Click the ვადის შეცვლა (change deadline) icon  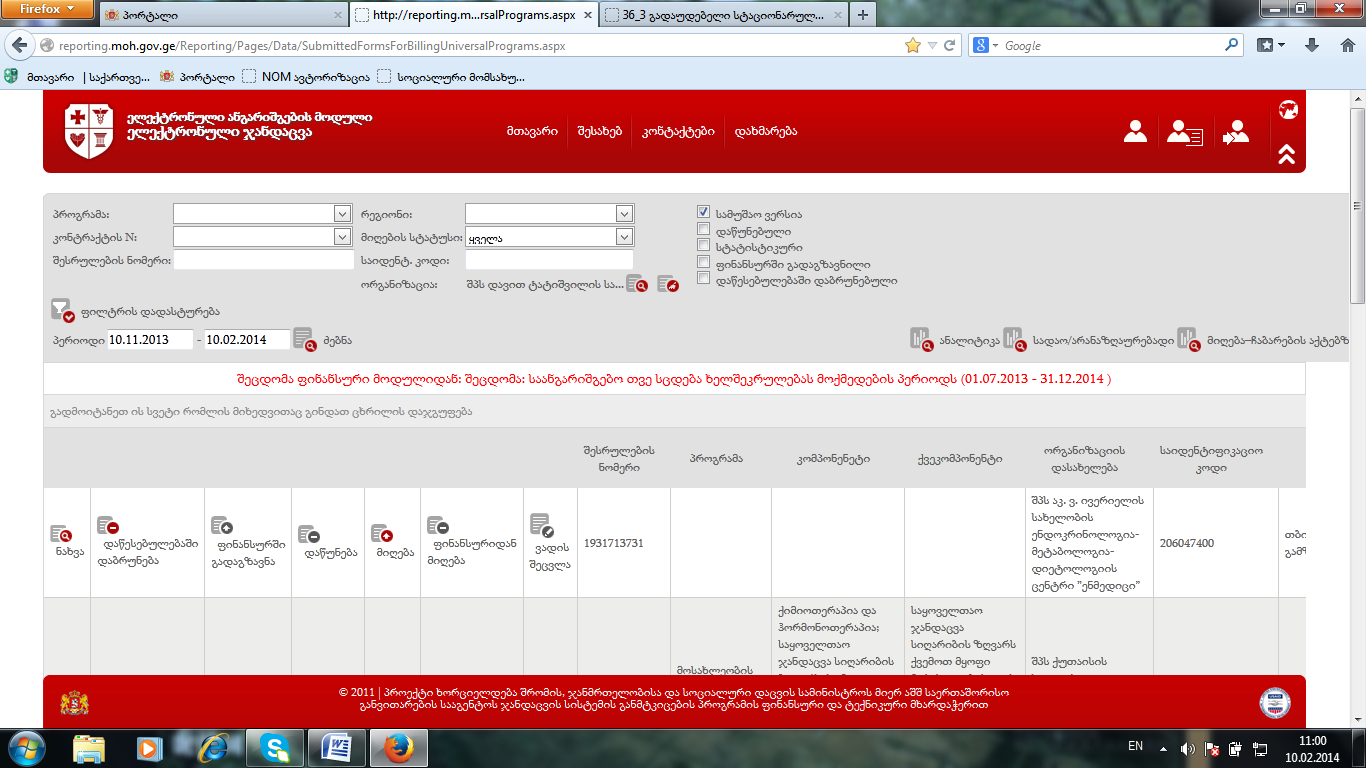[x=541, y=525]
